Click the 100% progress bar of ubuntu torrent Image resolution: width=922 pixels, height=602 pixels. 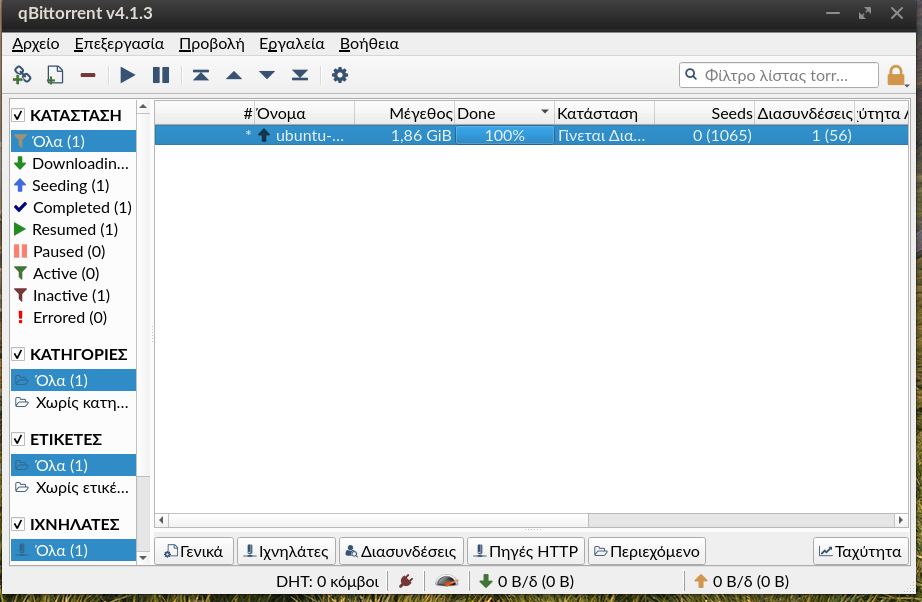pyautogui.click(x=505, y=136)
